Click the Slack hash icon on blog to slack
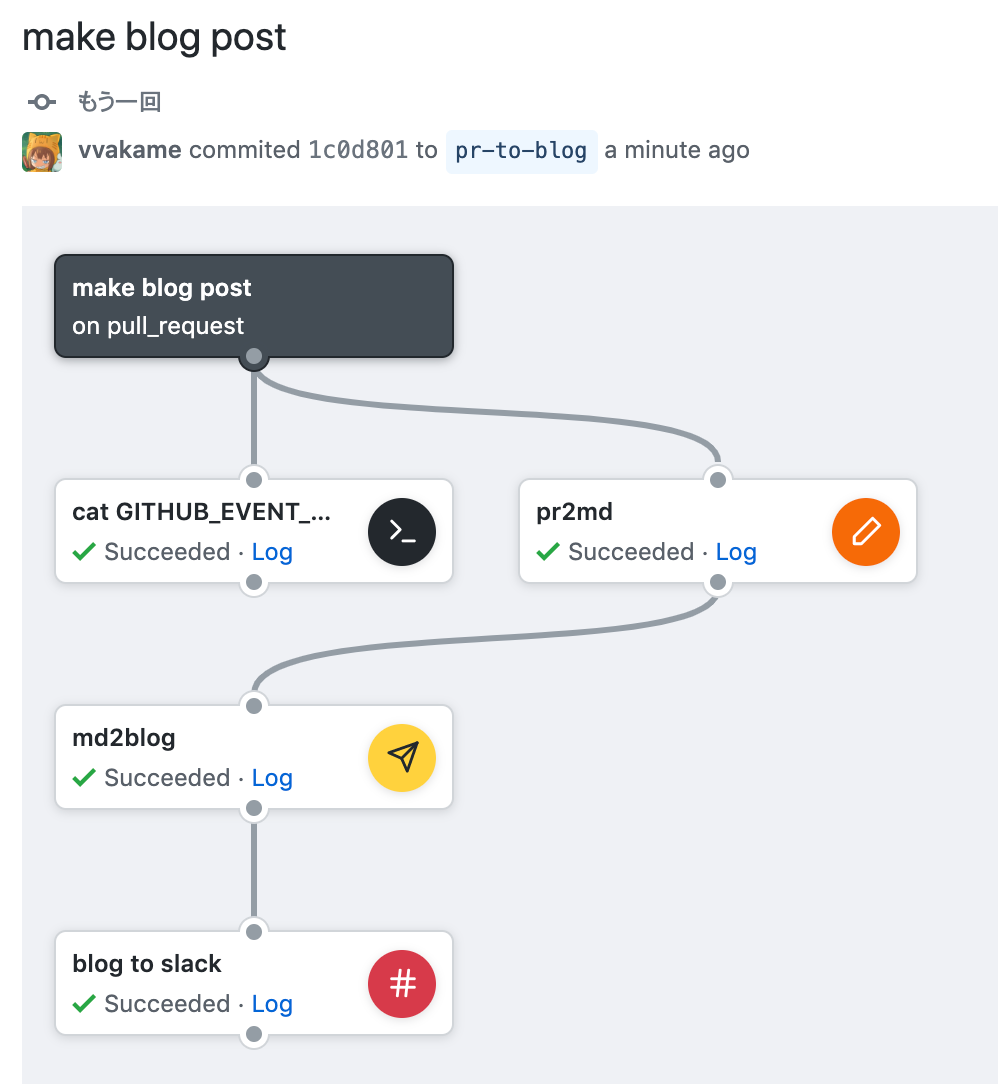 [401, 983]
